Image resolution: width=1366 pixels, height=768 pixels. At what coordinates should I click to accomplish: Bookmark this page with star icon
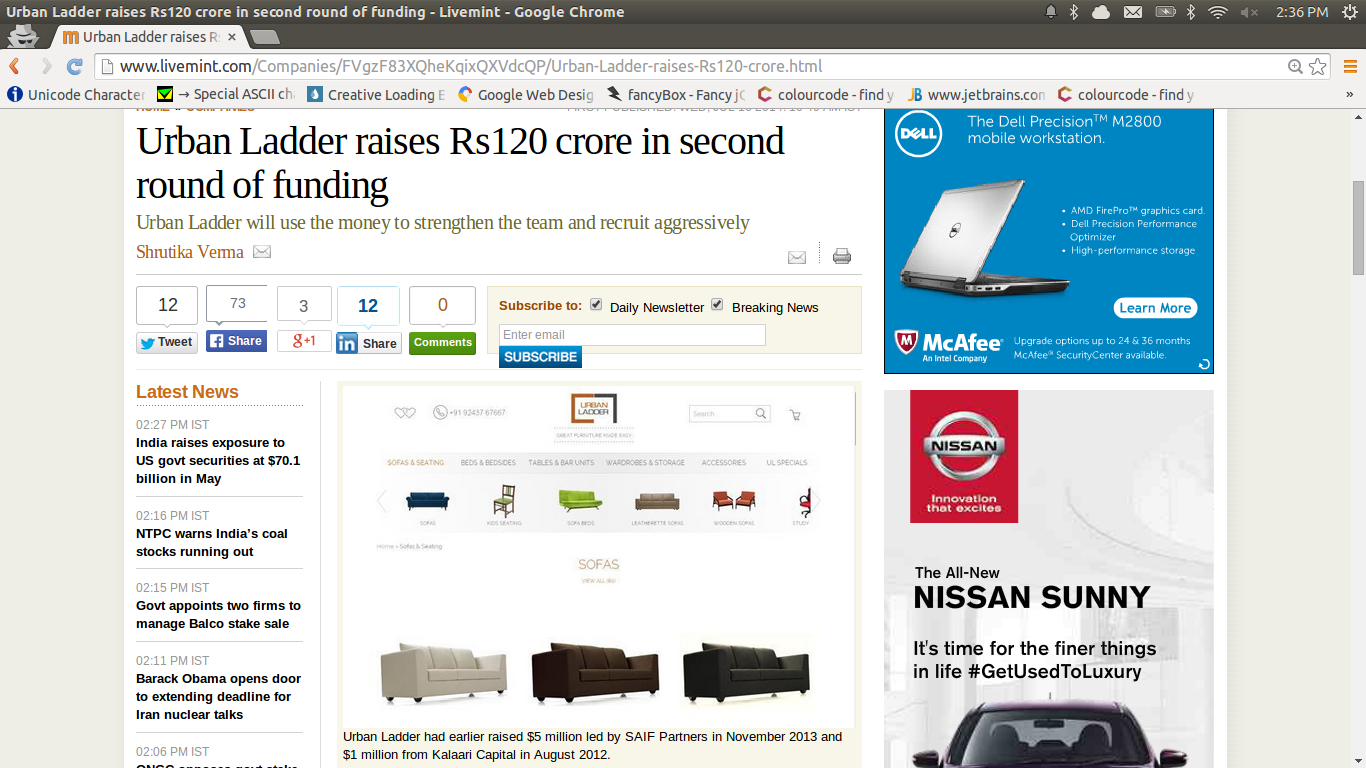pos(1318,67)
